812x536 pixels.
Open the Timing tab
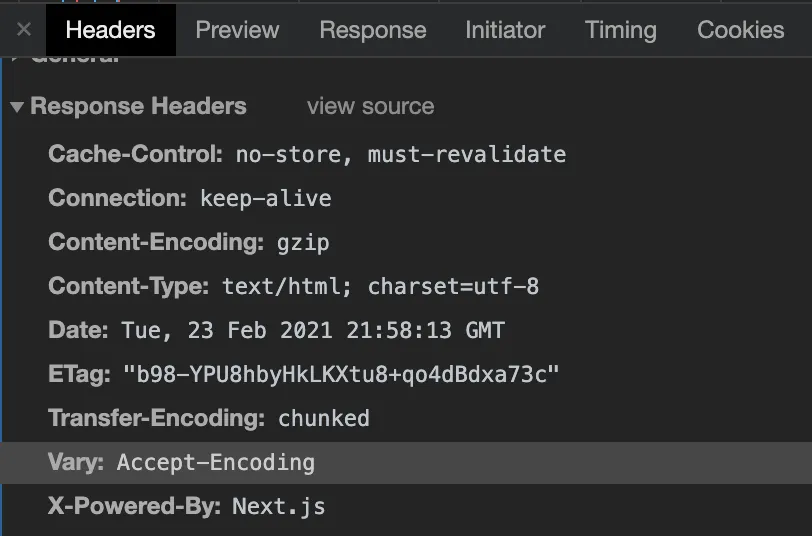coord(620,30)
